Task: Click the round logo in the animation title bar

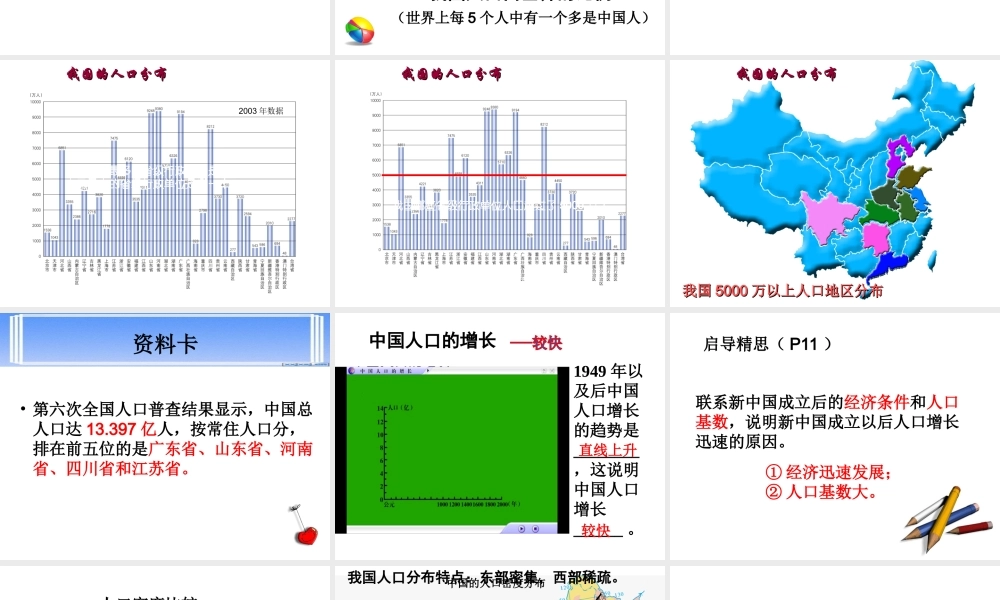Action: 351,370
